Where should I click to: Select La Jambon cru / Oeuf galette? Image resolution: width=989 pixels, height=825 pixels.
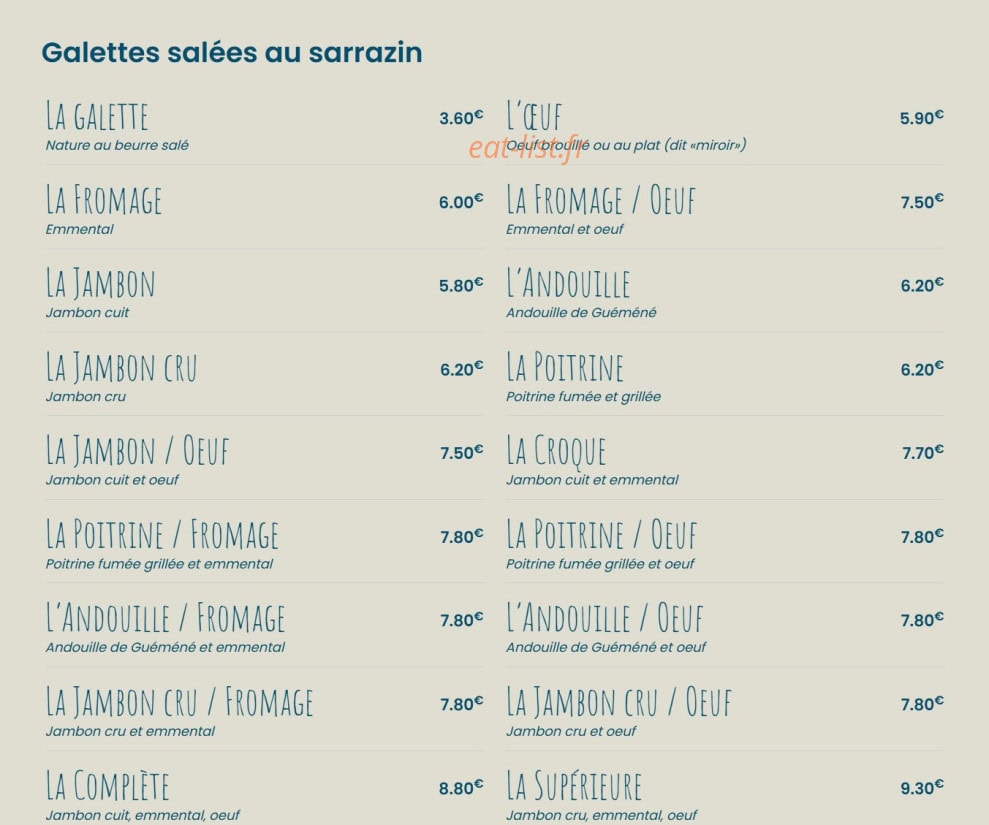pos(618,703)
